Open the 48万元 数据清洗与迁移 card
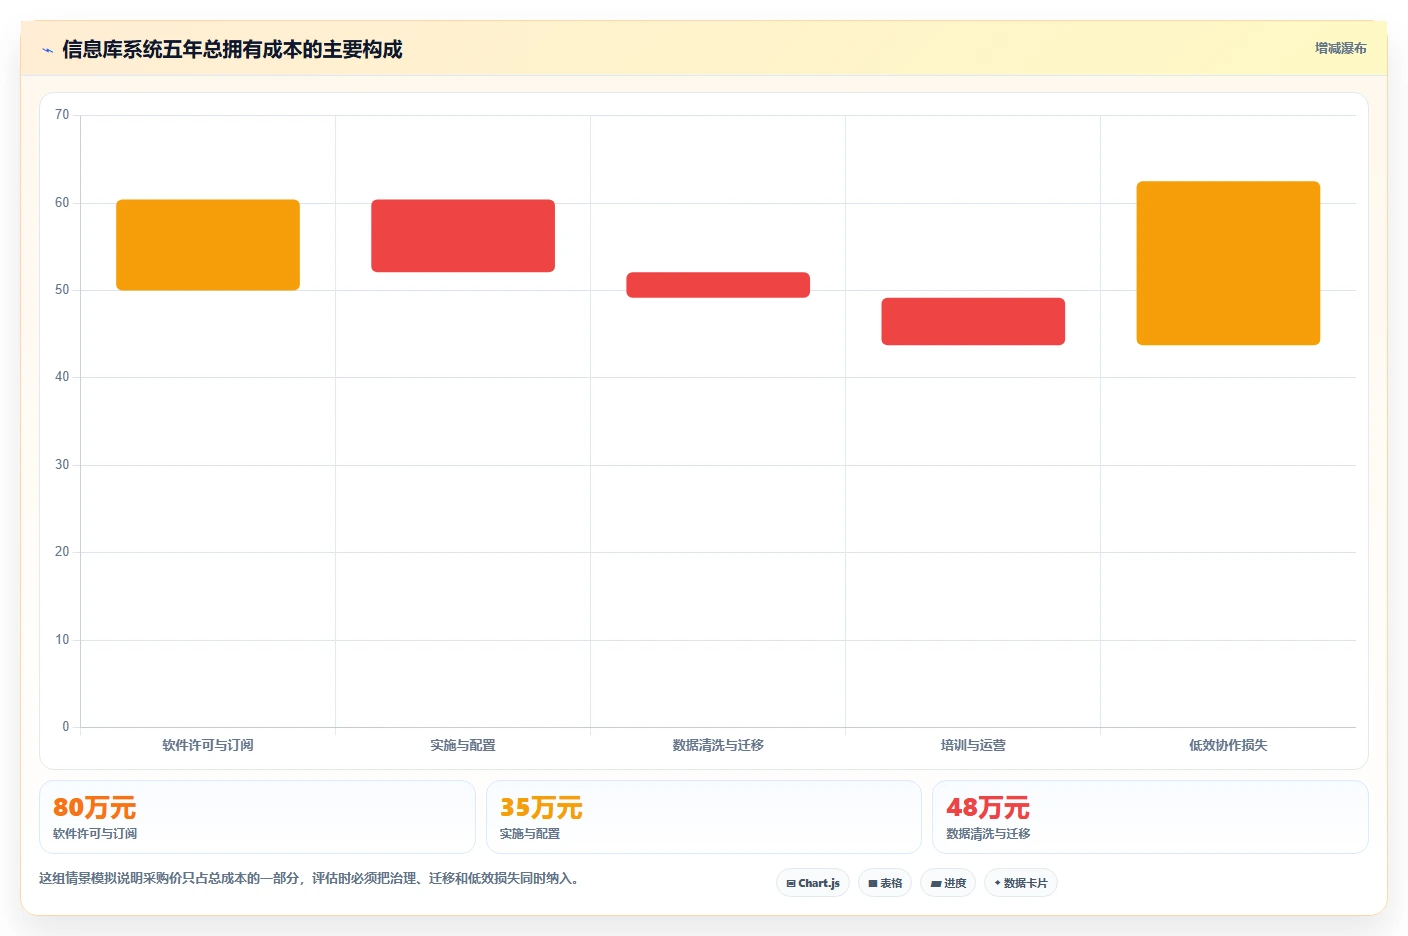The width and height of the screenshot is (1408, 936). [1150, 817]
